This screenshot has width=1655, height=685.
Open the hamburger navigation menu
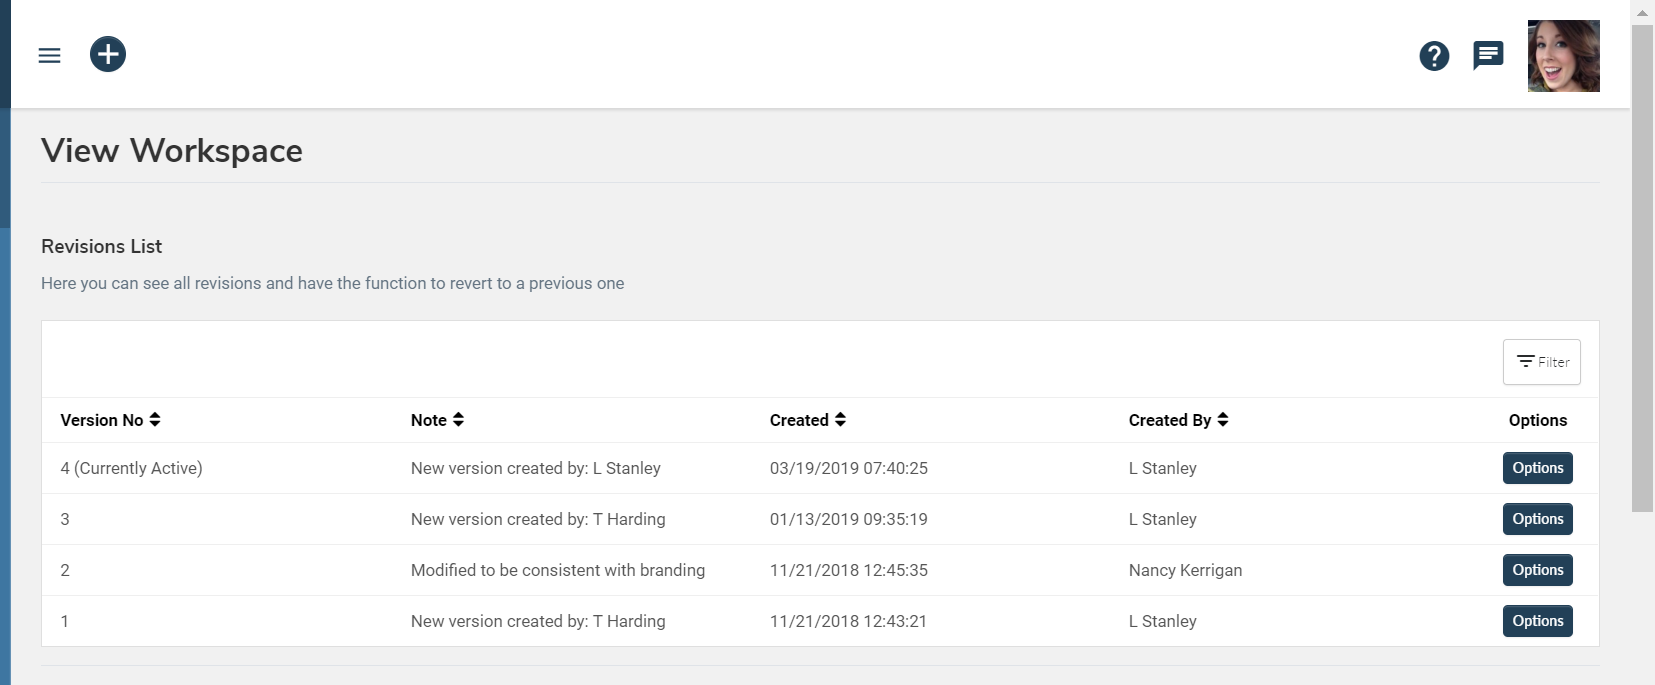coord(49,55)
